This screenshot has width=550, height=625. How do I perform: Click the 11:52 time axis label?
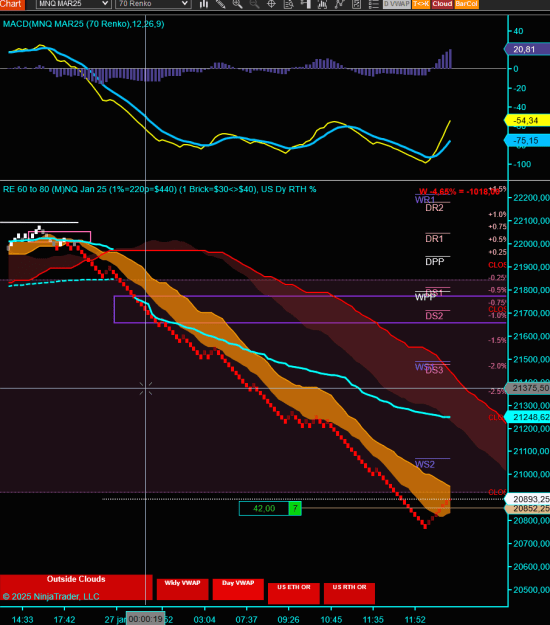[x=415, y=620]
